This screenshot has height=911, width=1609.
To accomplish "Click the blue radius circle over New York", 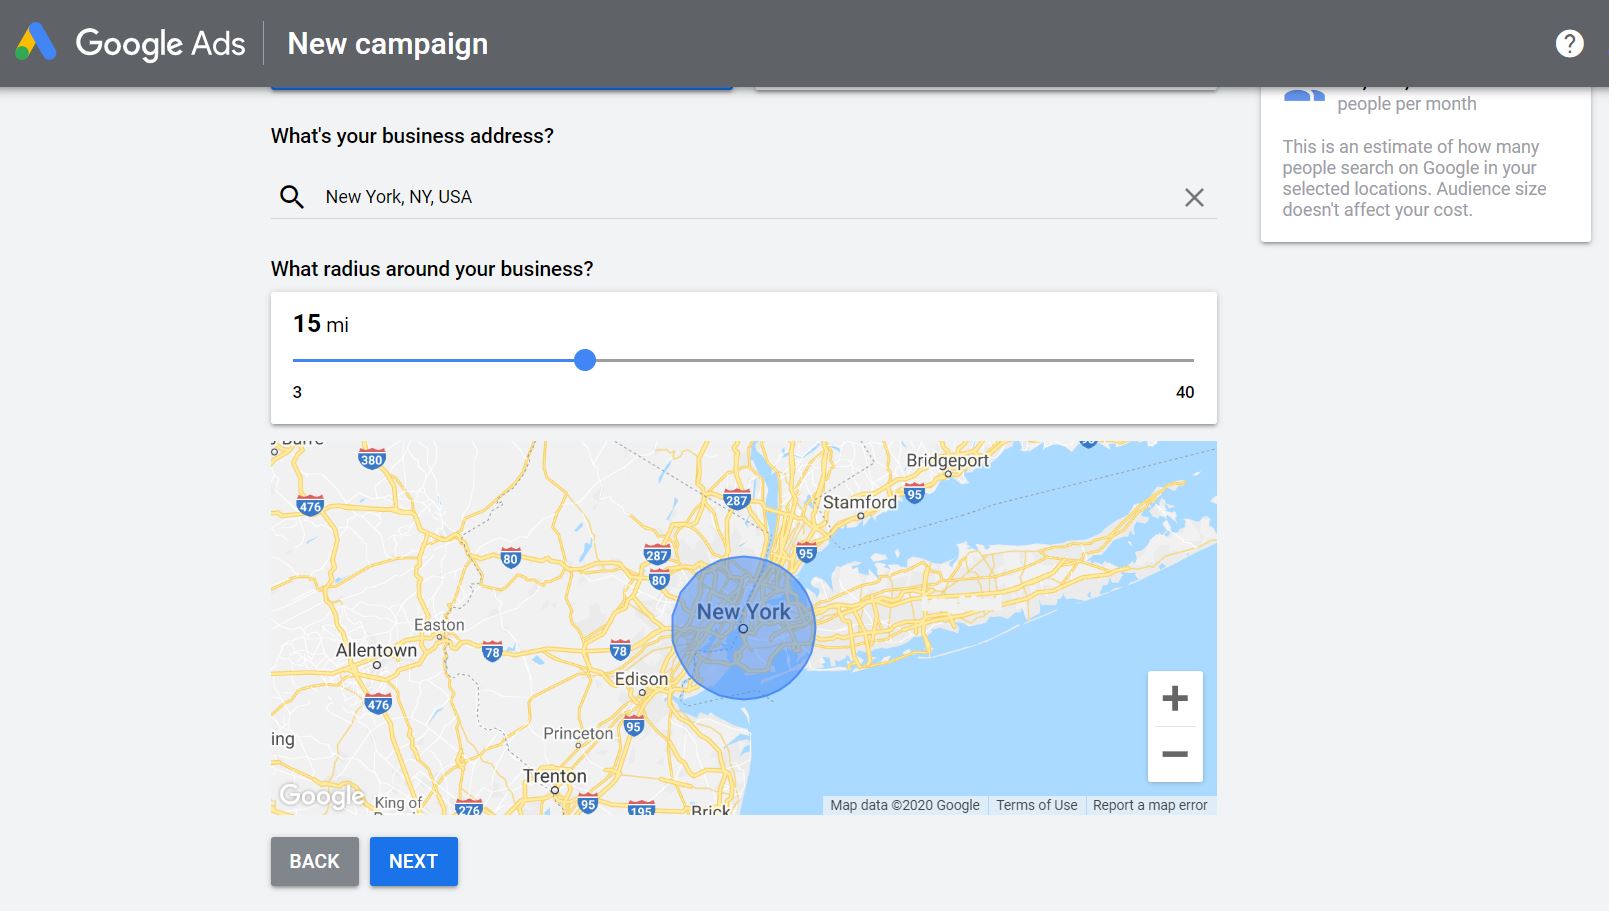I will pos(744,628).
